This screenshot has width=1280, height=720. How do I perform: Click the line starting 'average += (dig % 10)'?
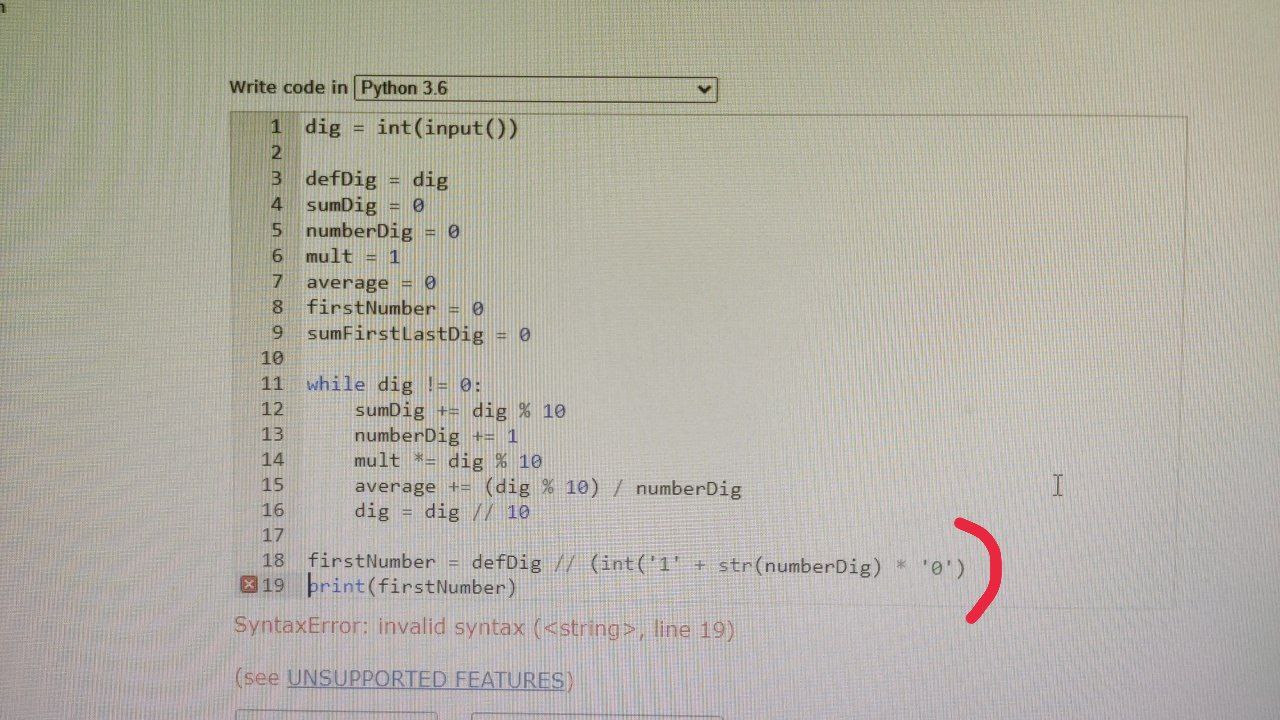pyautogui.click(x=547, y=488)
